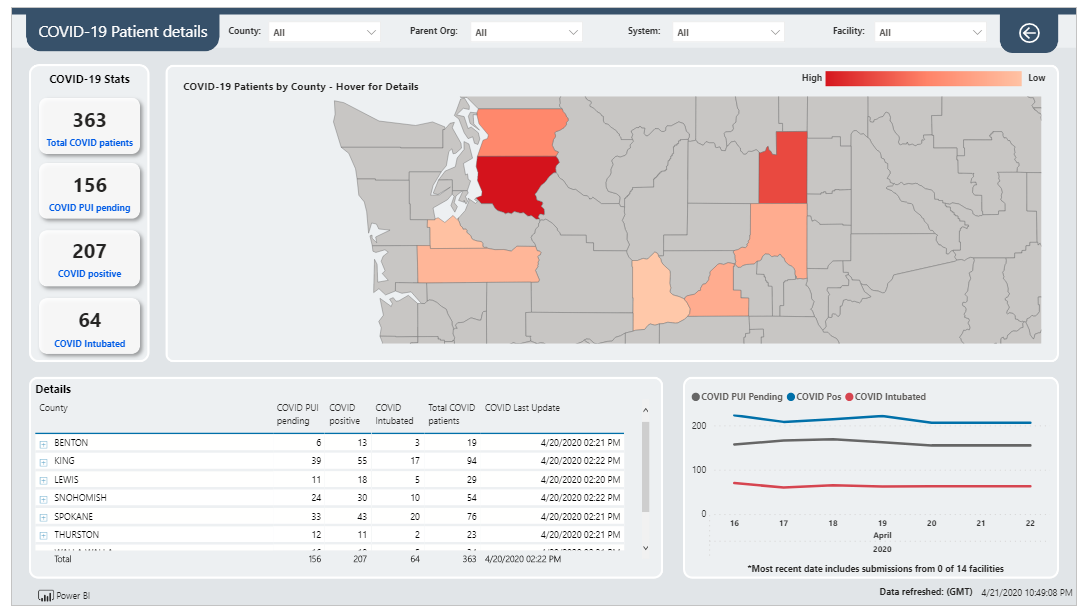Click the 156 COVID PUI pending card
1089x615 pixels.
click(x=90, y=191)
